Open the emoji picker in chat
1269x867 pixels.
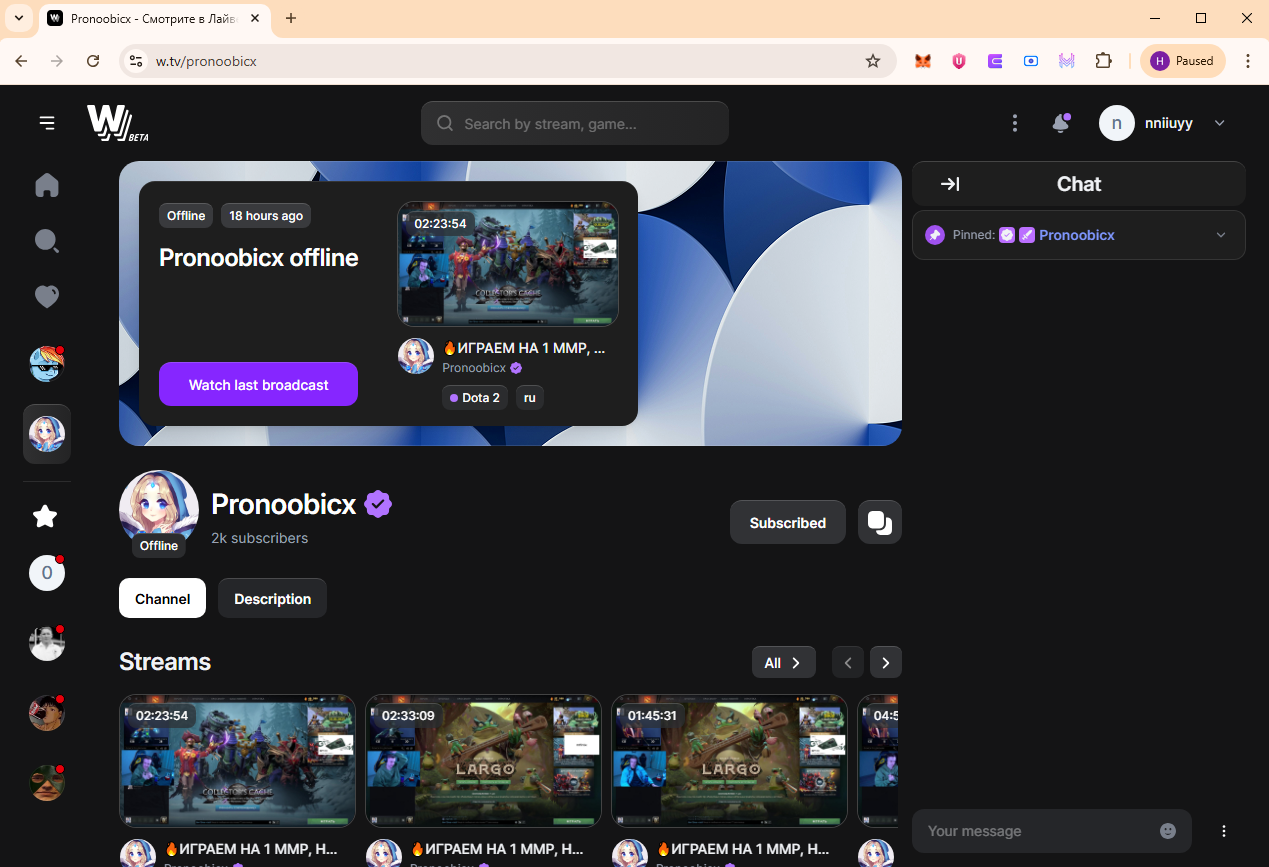pos(1168,831)
